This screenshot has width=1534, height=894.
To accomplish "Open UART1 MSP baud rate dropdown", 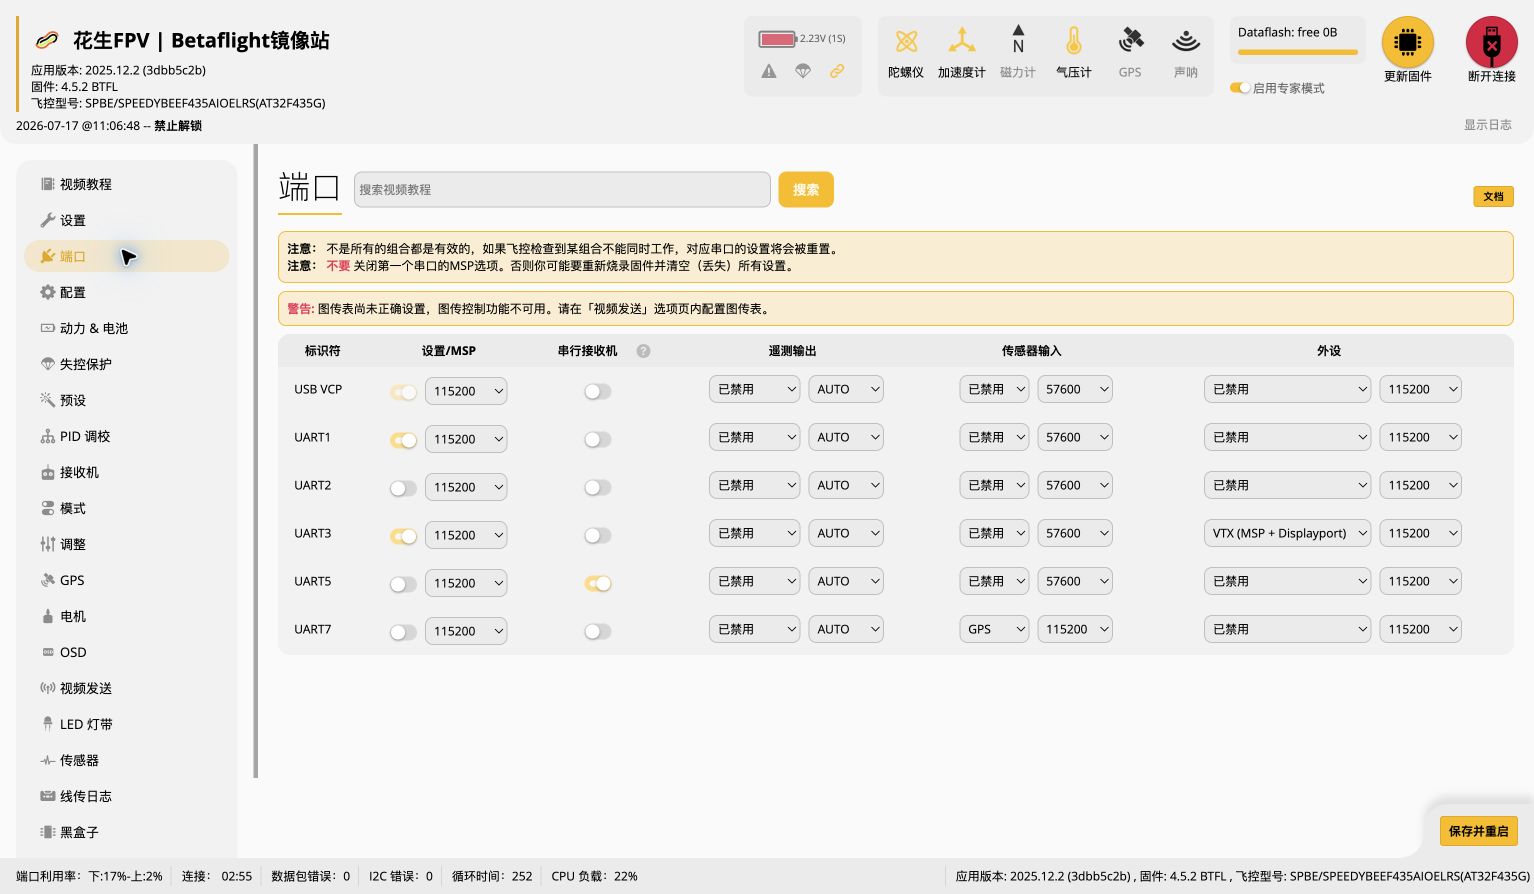I will click(x=466, y=439).
